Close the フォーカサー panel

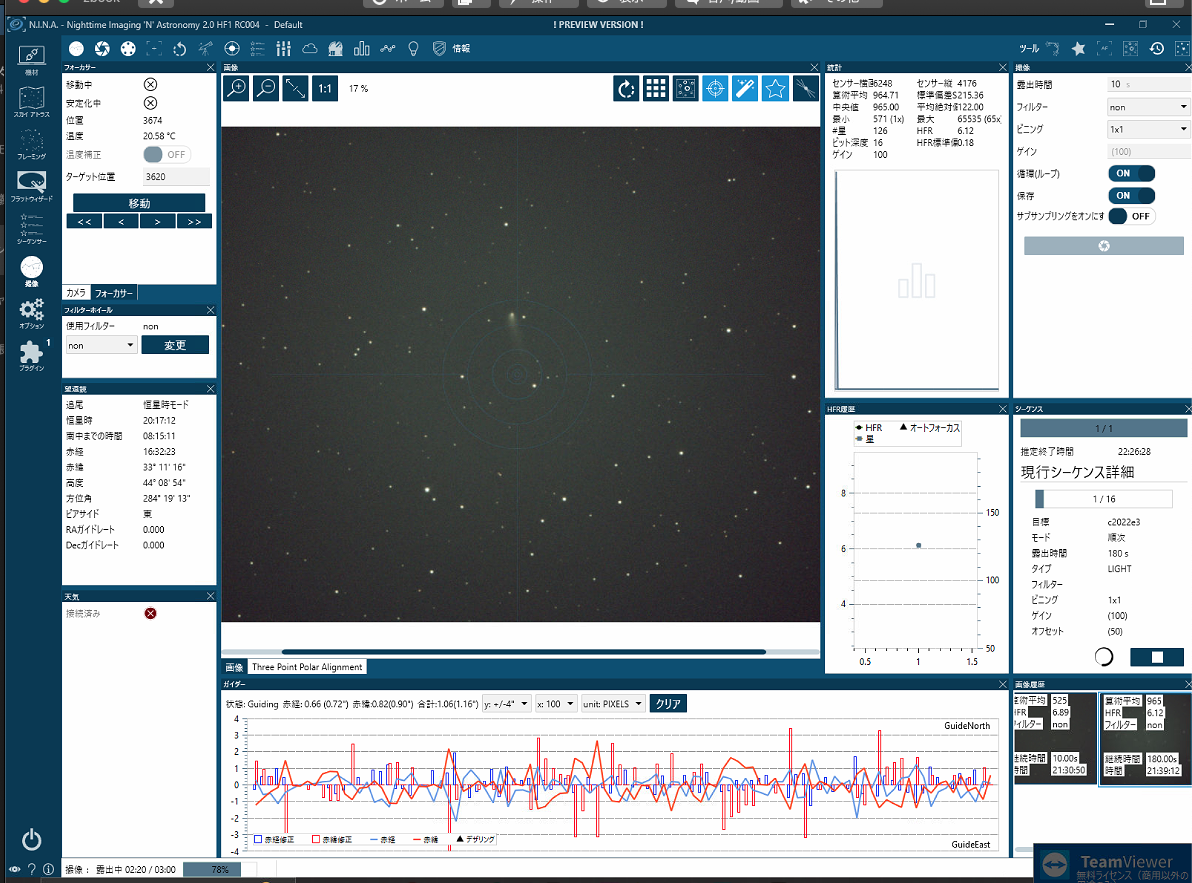coord(211,68)
